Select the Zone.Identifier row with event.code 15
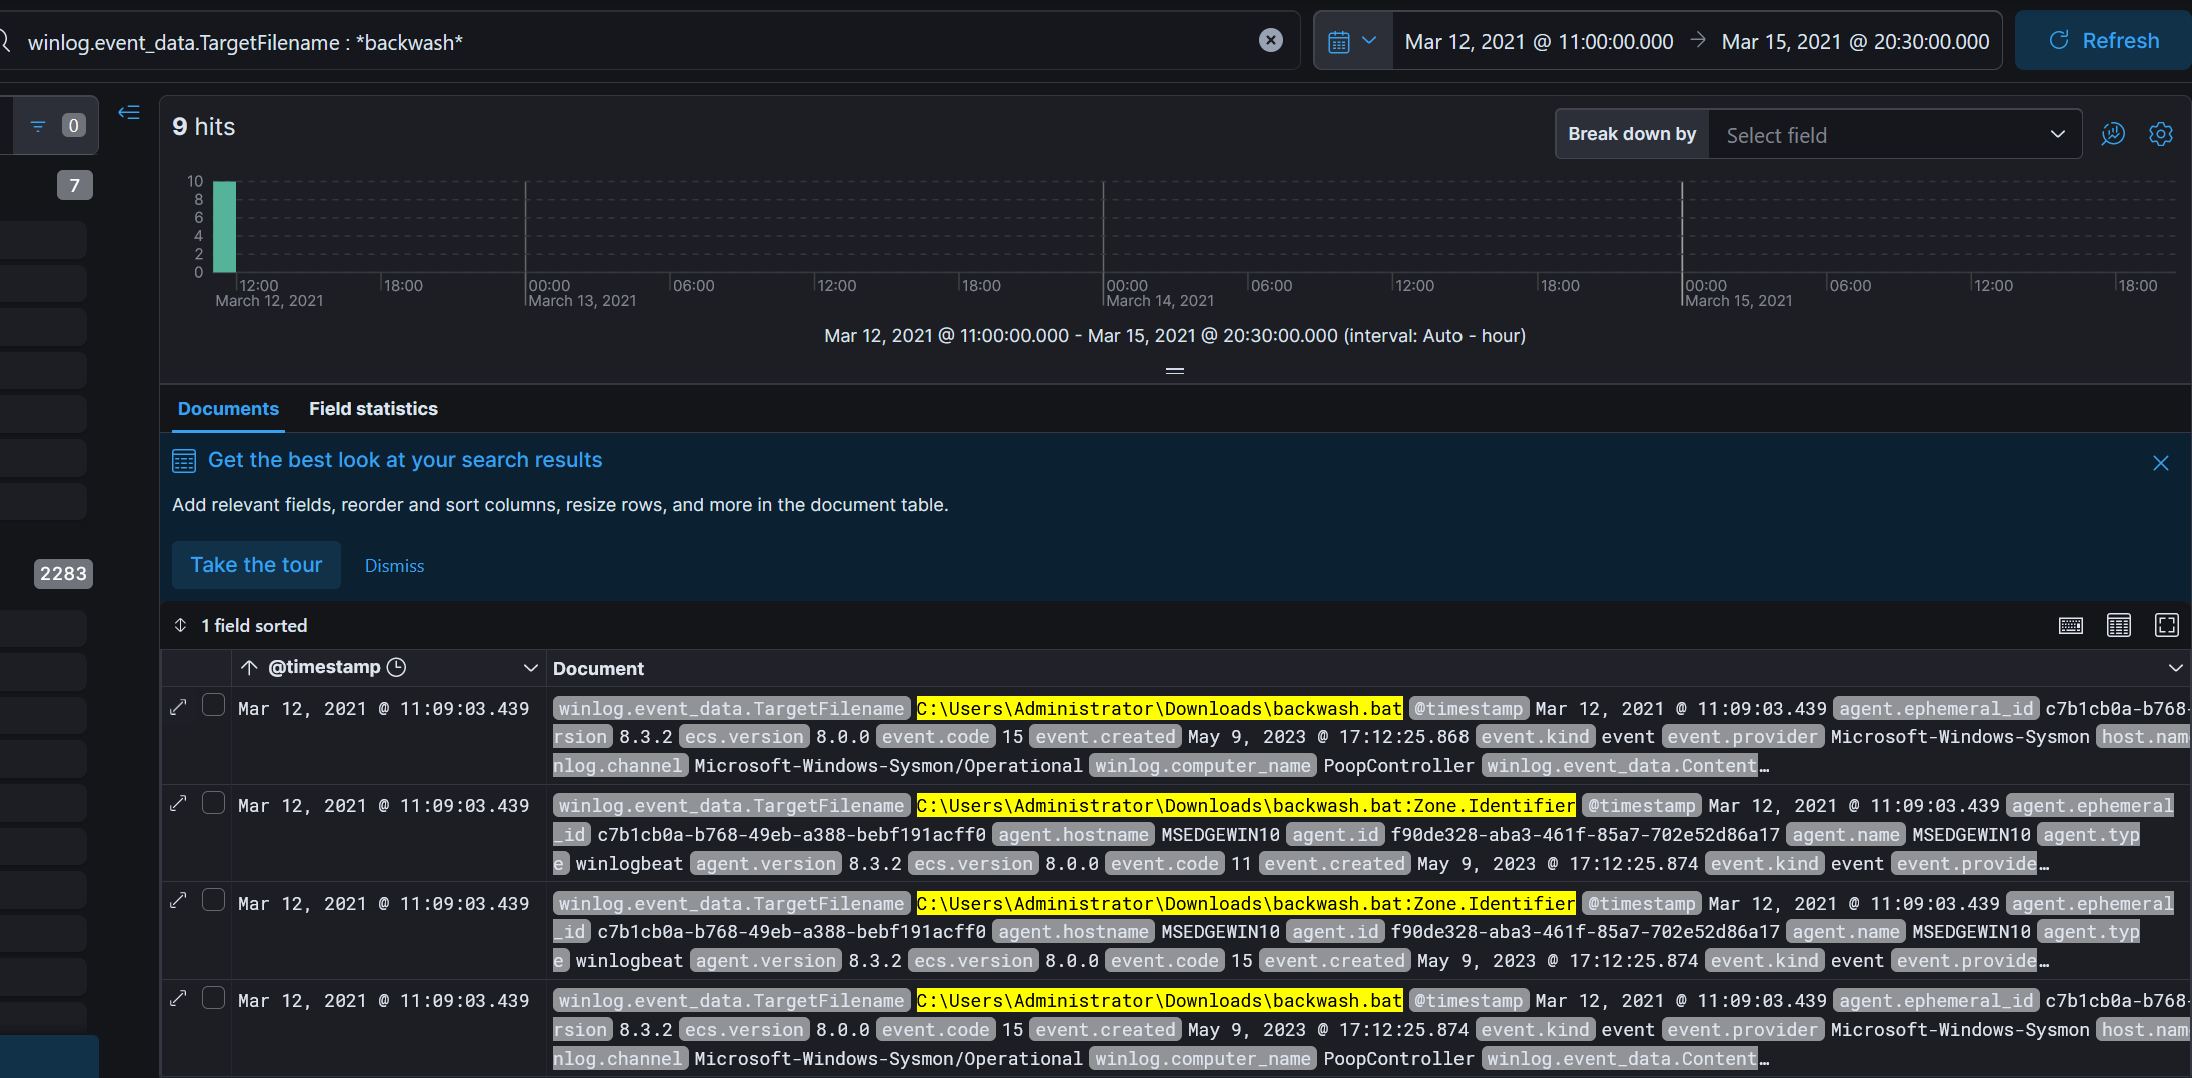This screenshot has height=1078, width=2192. [x=213, y=900]
